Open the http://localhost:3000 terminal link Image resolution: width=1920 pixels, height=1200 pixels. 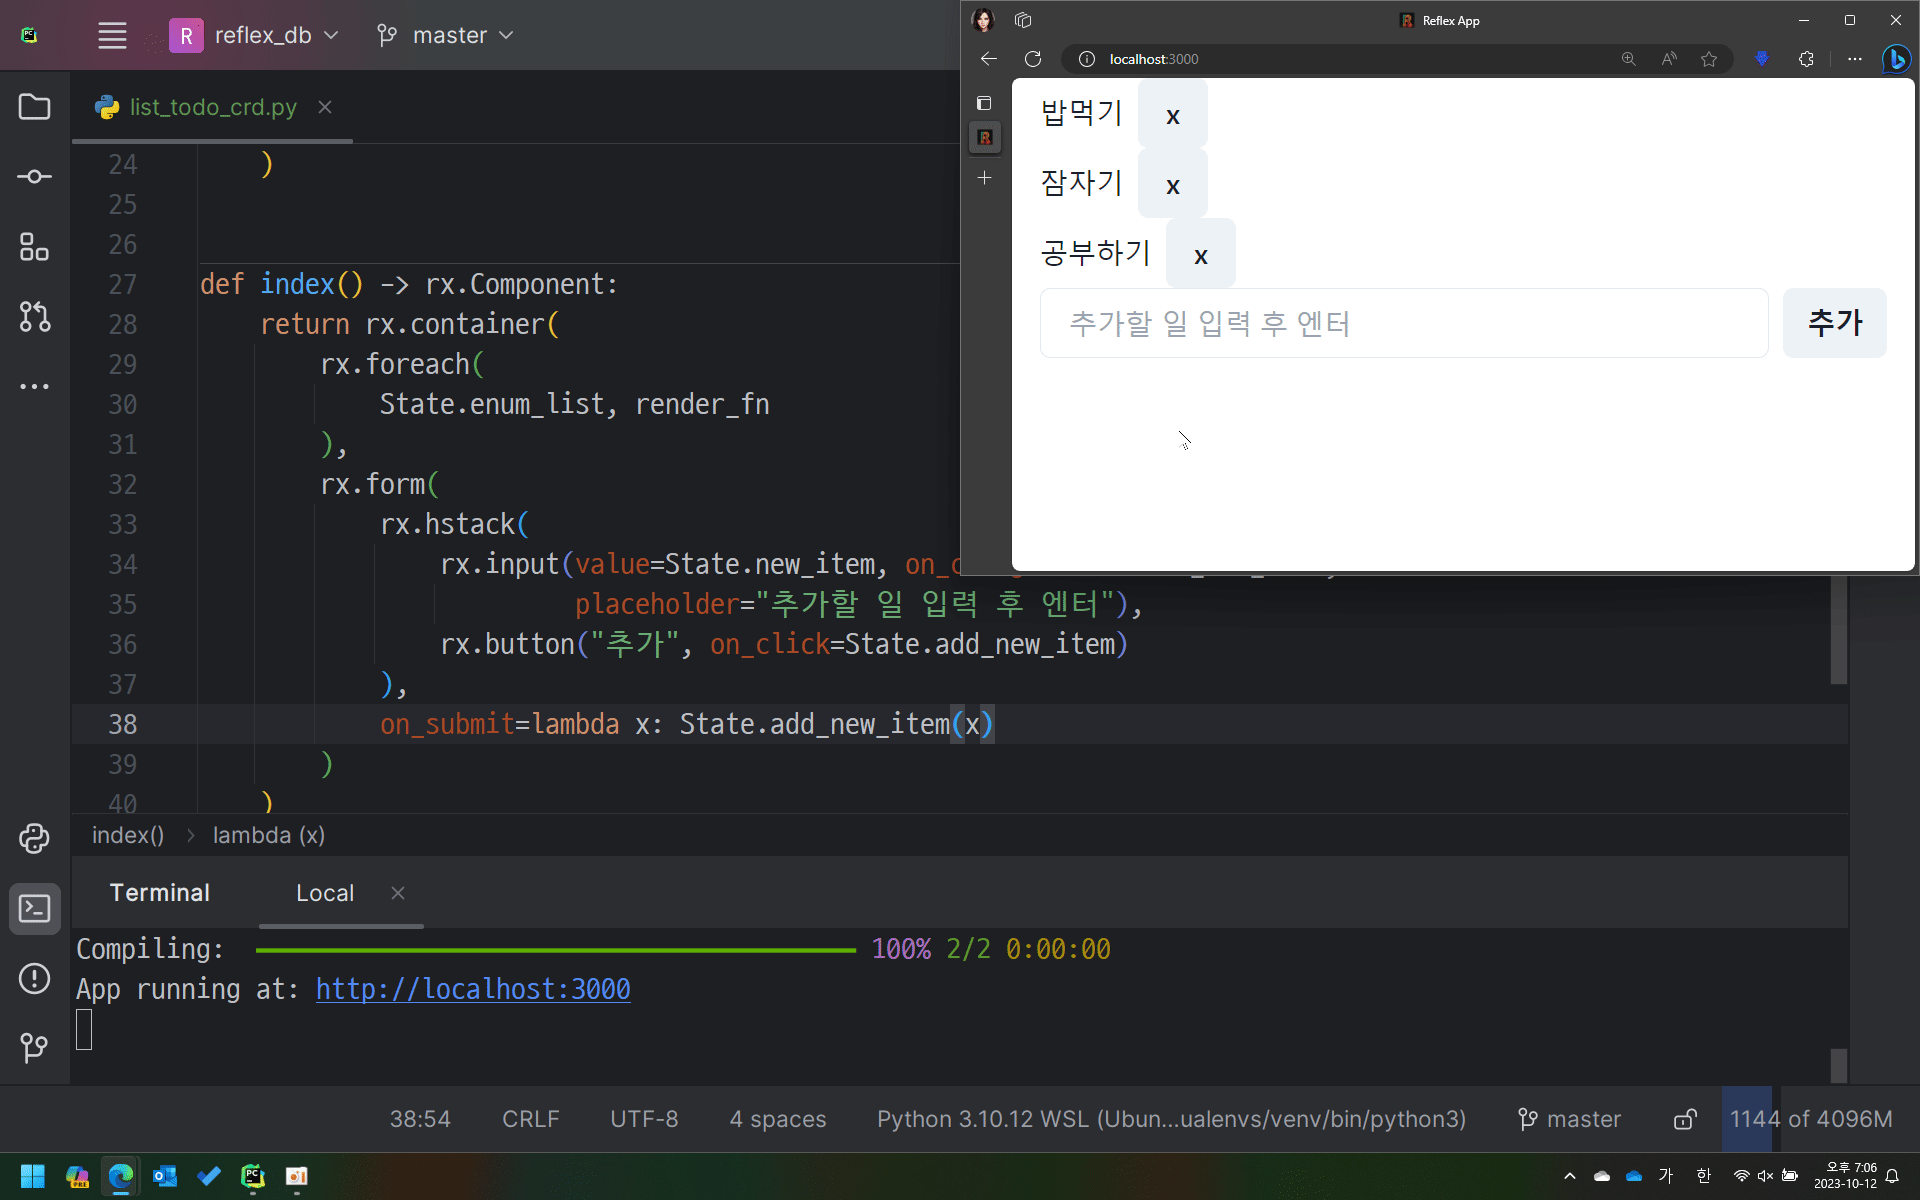pos(473,989)
